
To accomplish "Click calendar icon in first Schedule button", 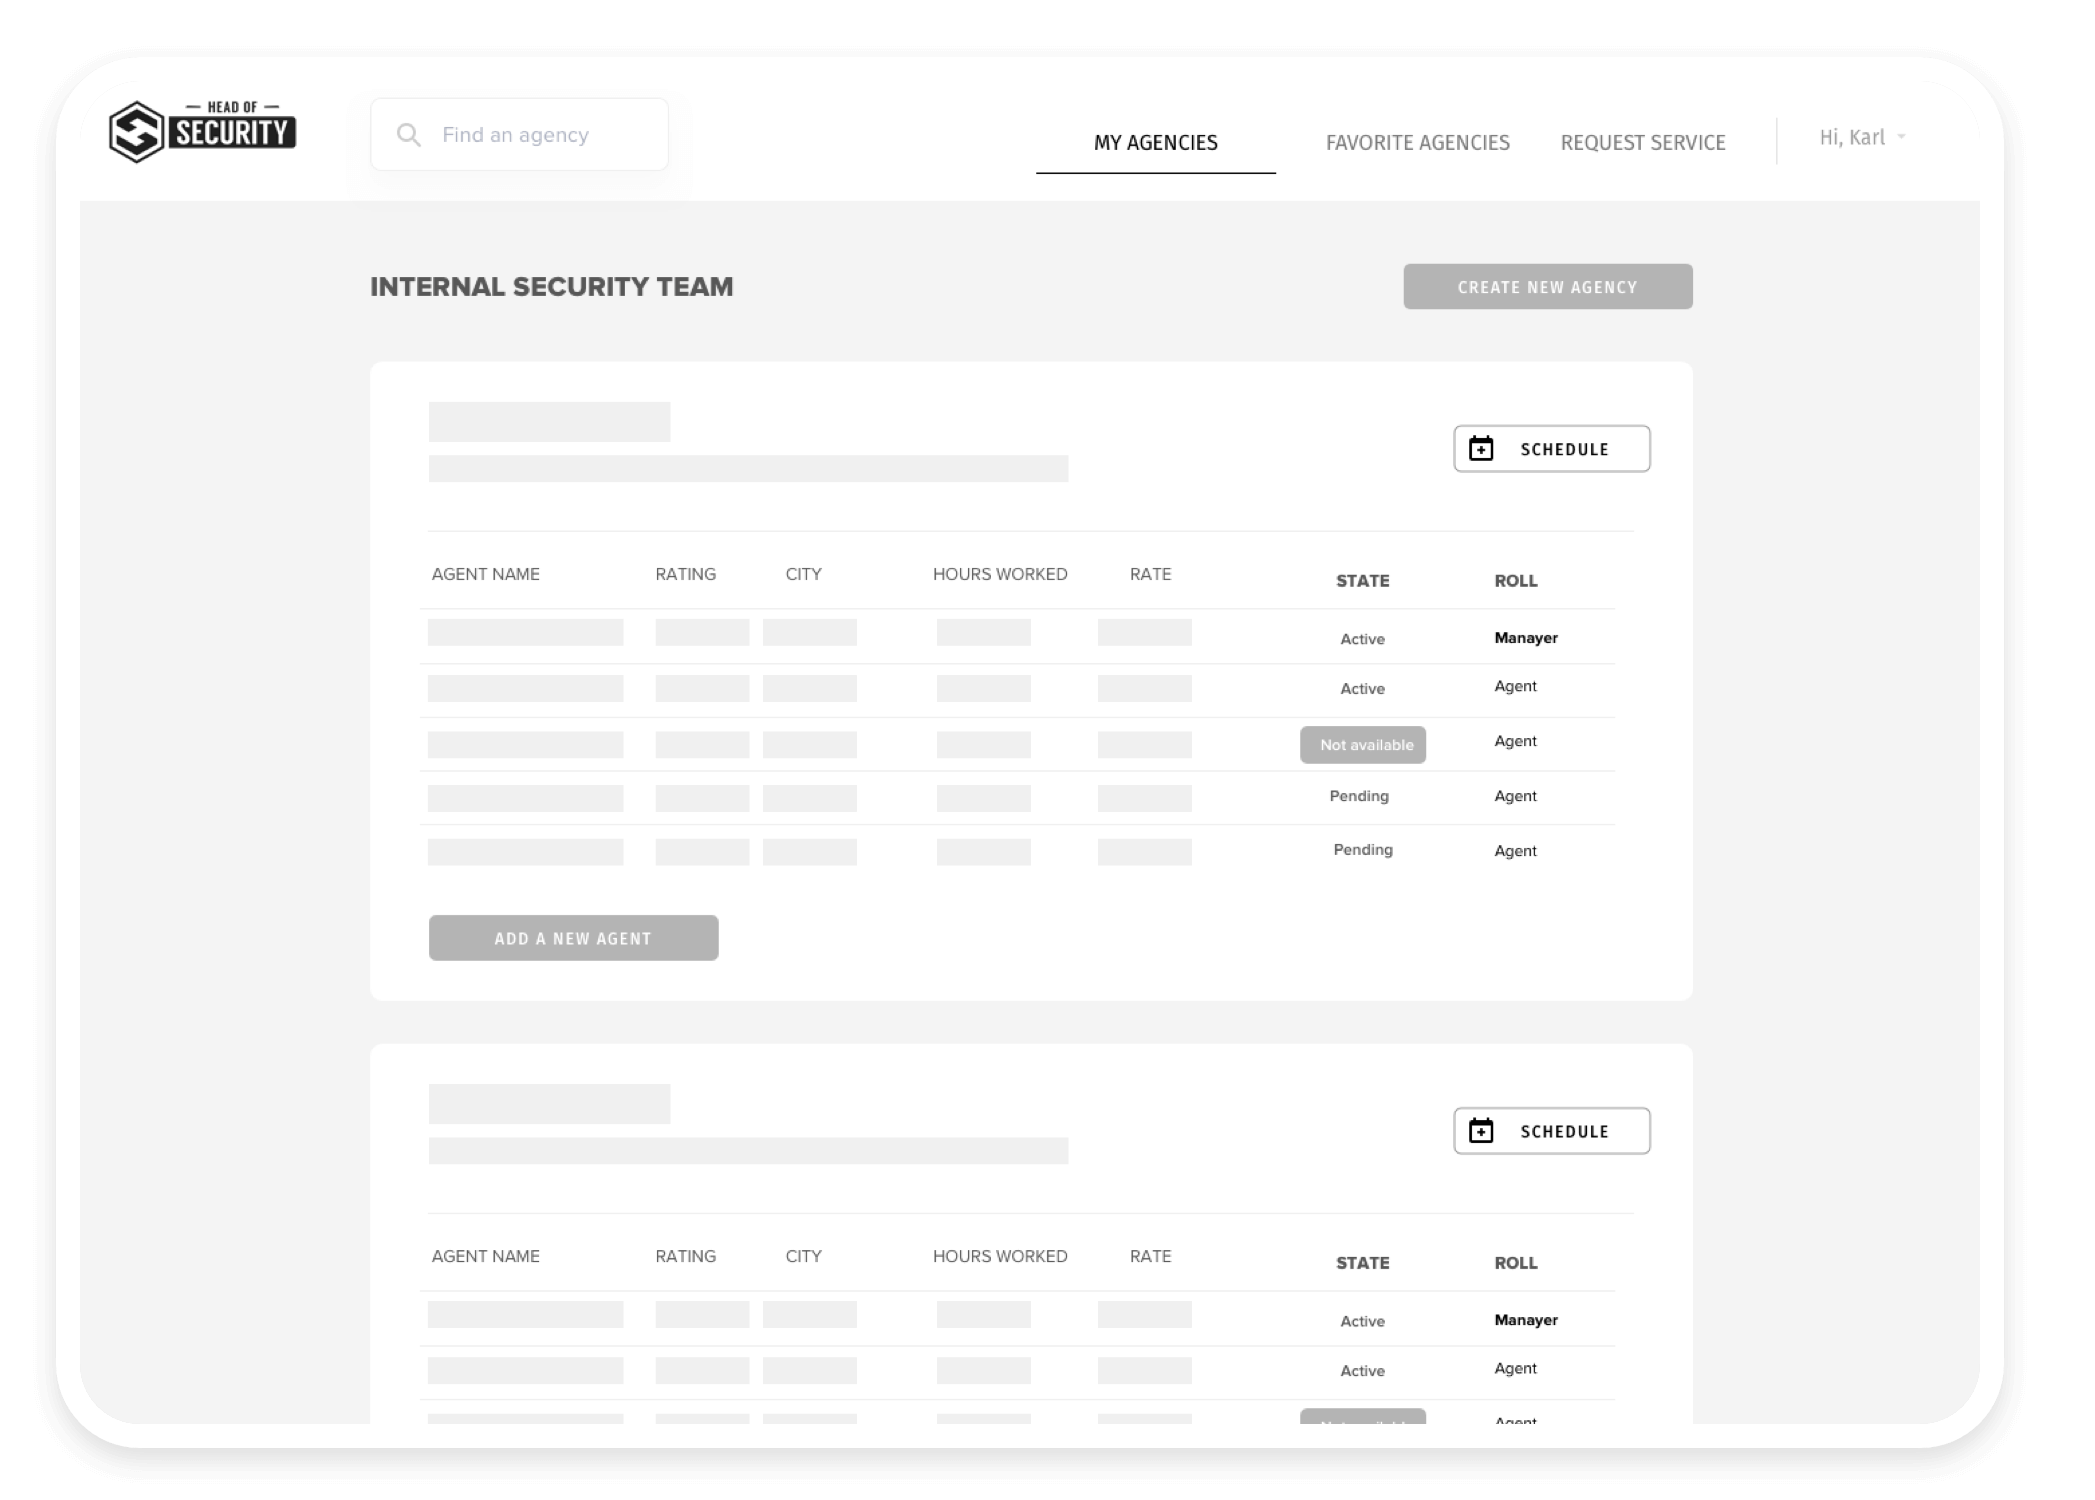I will [1480, 449].
